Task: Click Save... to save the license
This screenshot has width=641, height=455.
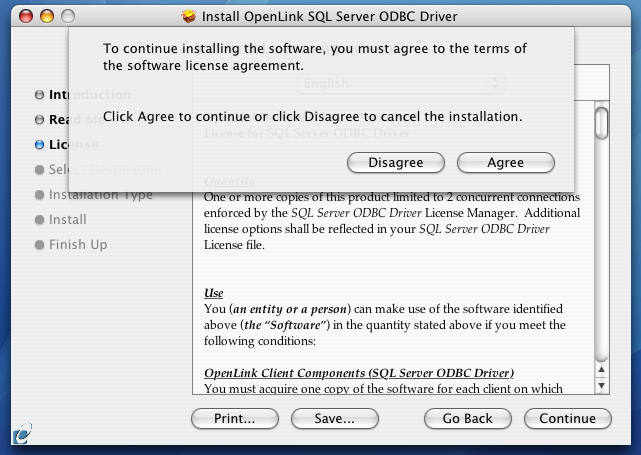Action: coord(334,419)
